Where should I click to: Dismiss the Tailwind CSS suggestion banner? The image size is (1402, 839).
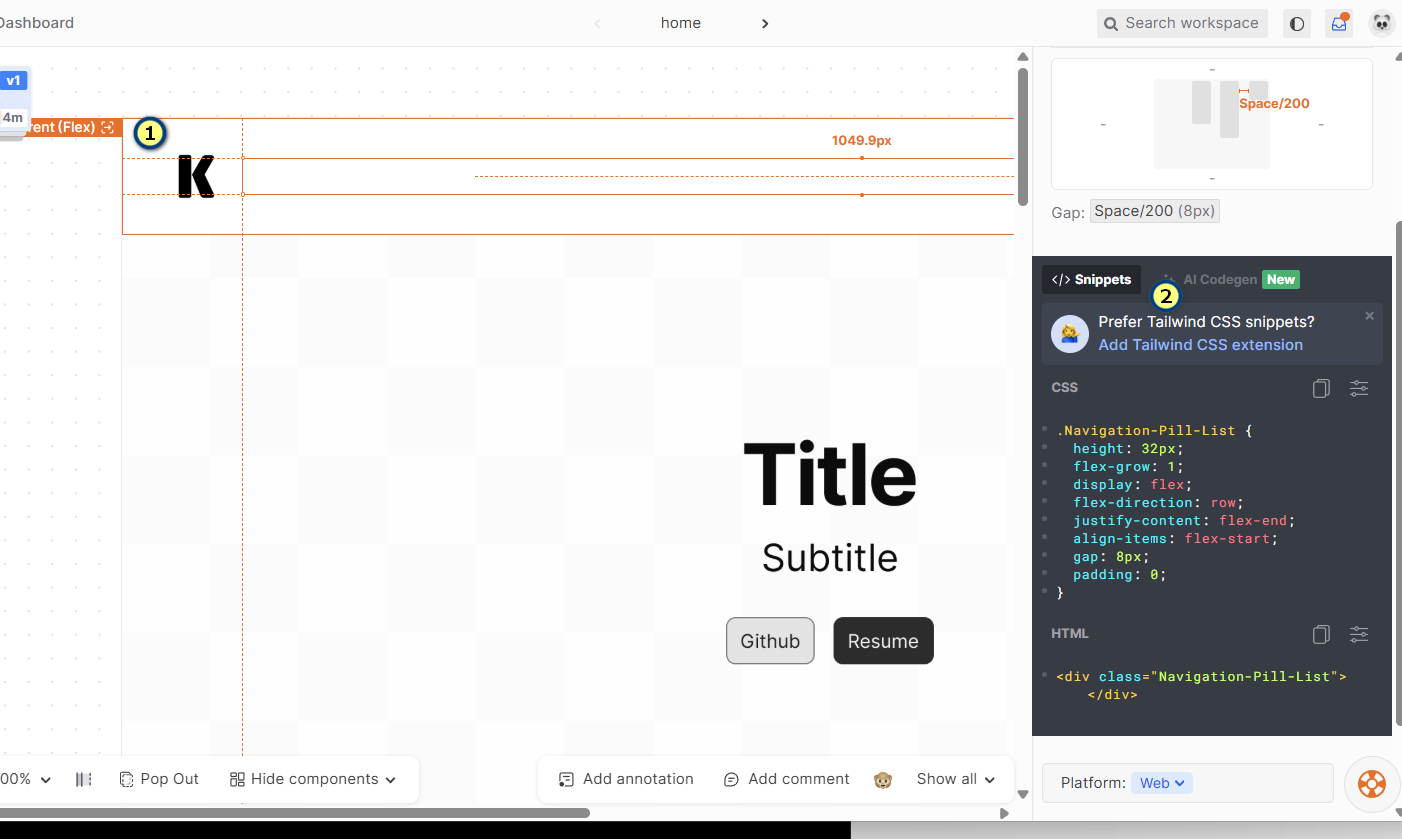point(1369,316)
